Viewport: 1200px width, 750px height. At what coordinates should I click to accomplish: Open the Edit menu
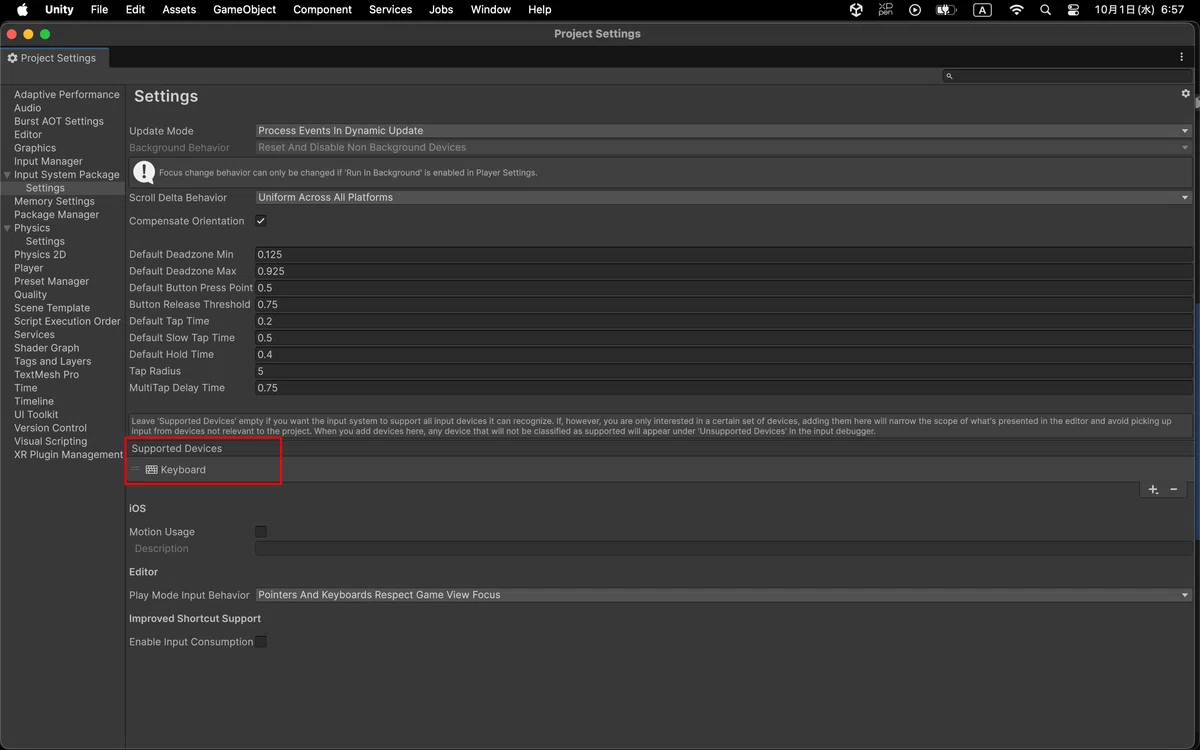coord(135,10)
